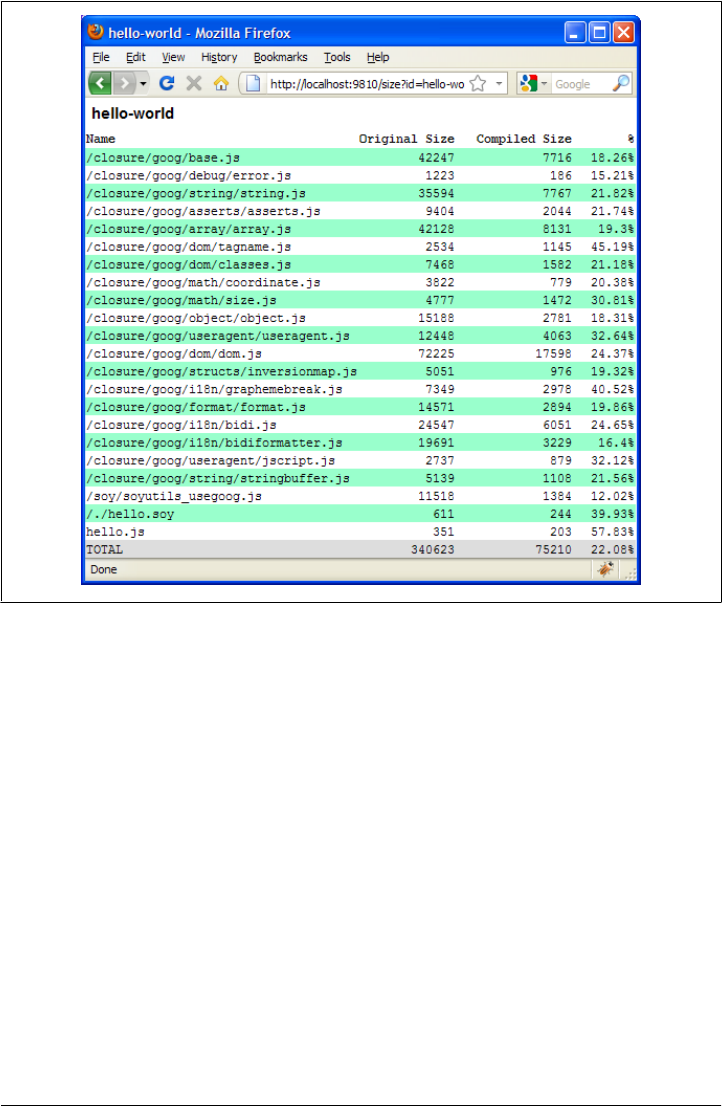Select /closure/goog/useragent/useragent.js file name
The image size is (722, 1106).
pos(218,336)
